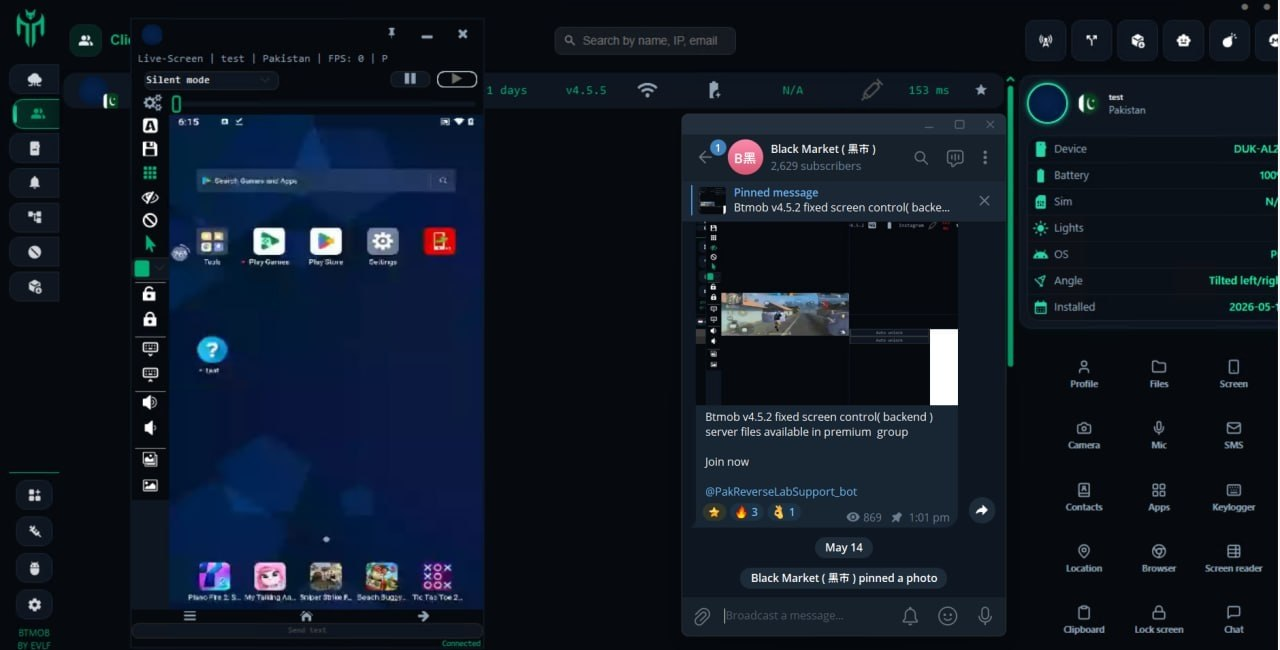The width and height of the screenshot is (1280, 650).
Task: Click the quieter speaker volume icon
Action: [150, 428]
